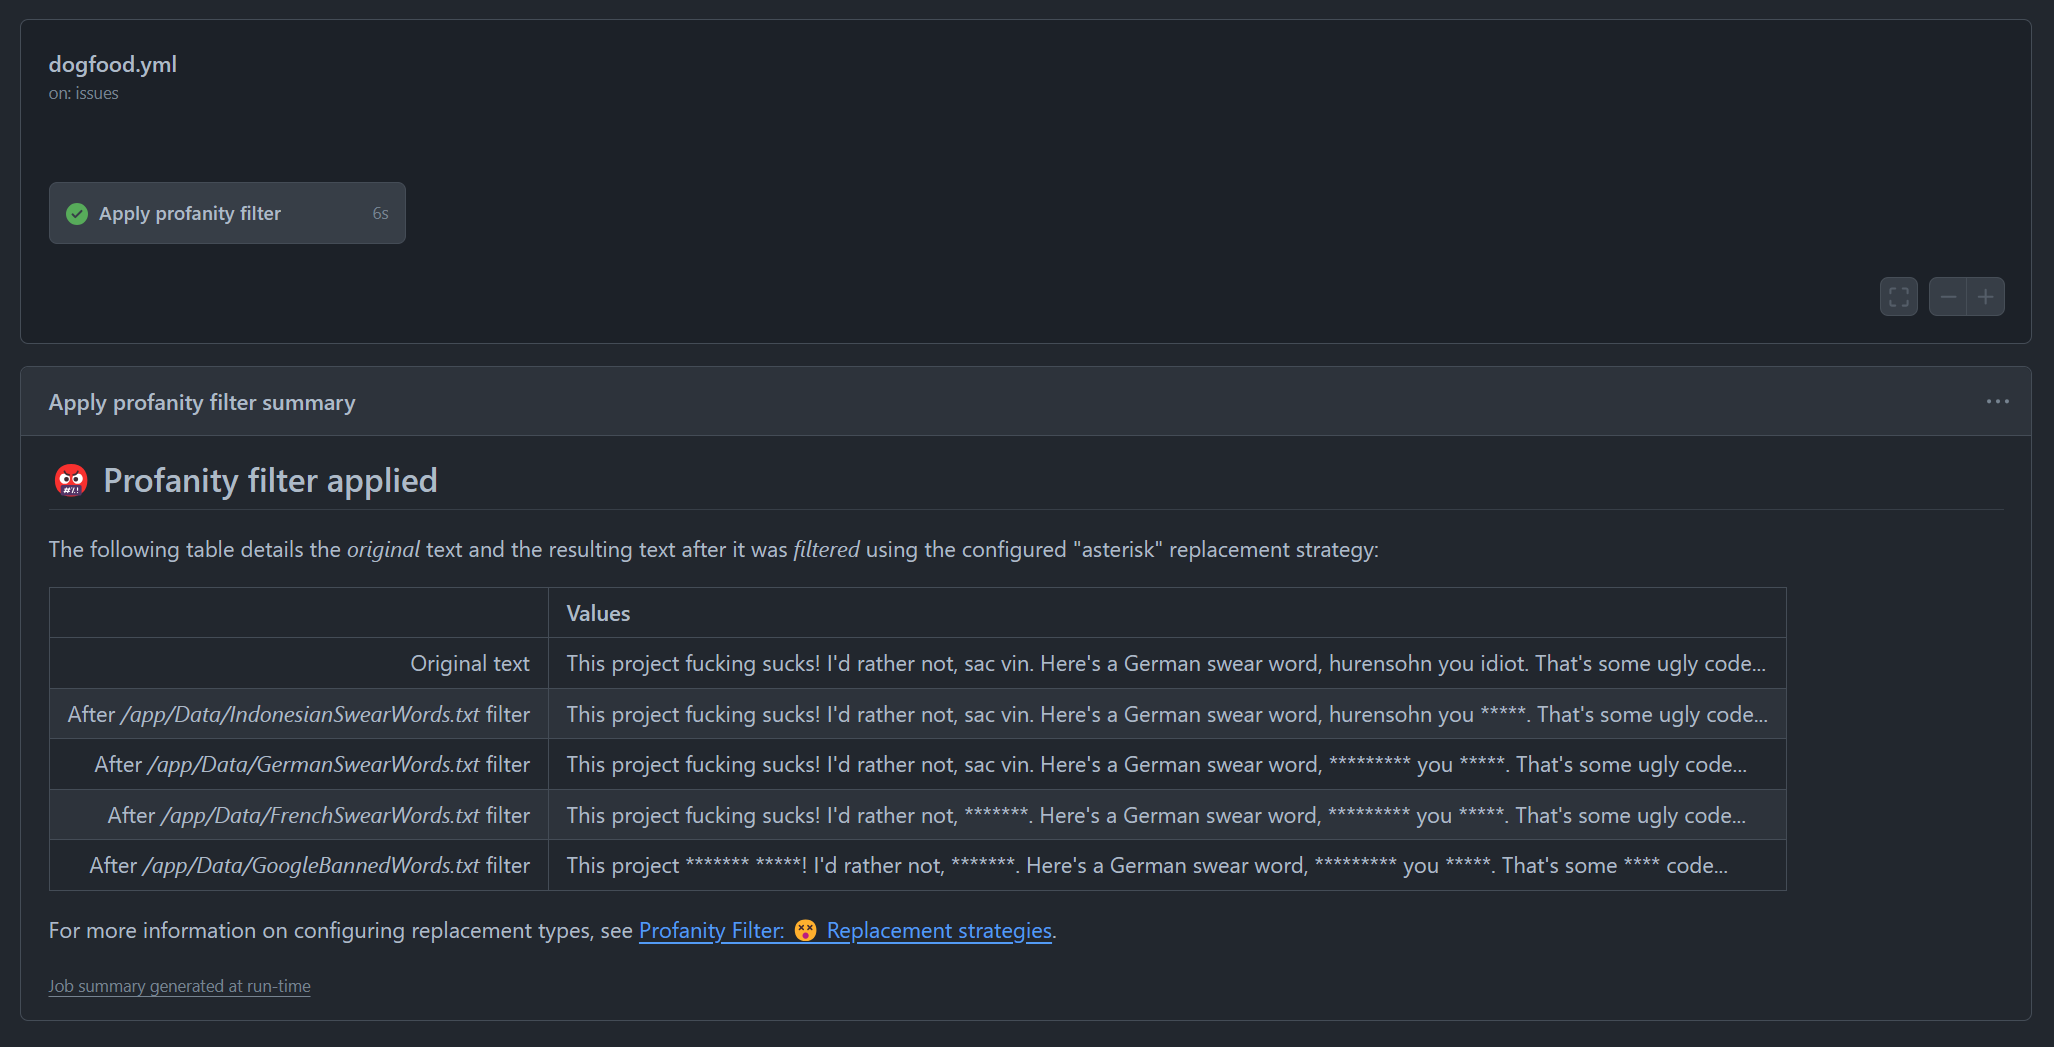Image resolution: width=2054 pixels, height=1047 pixels.
Task: Open the Apply profanity filter job
Action: [227, 213]
